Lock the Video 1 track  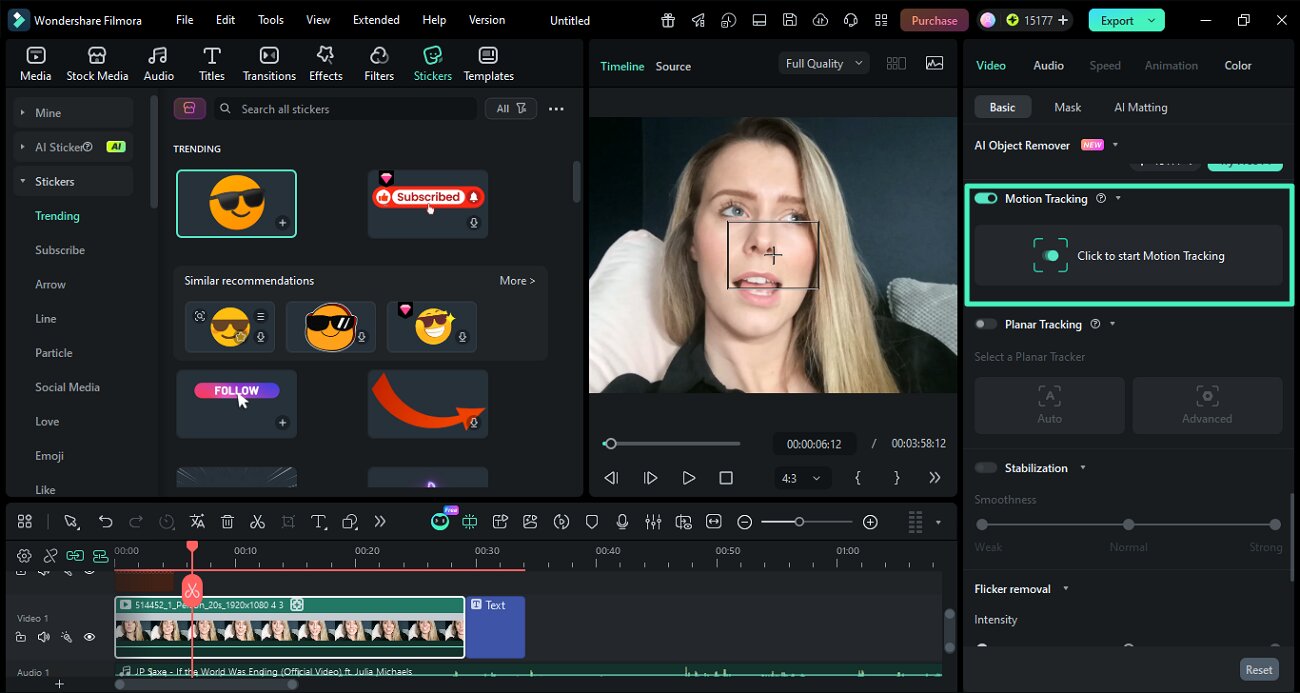tap(21, 637)
